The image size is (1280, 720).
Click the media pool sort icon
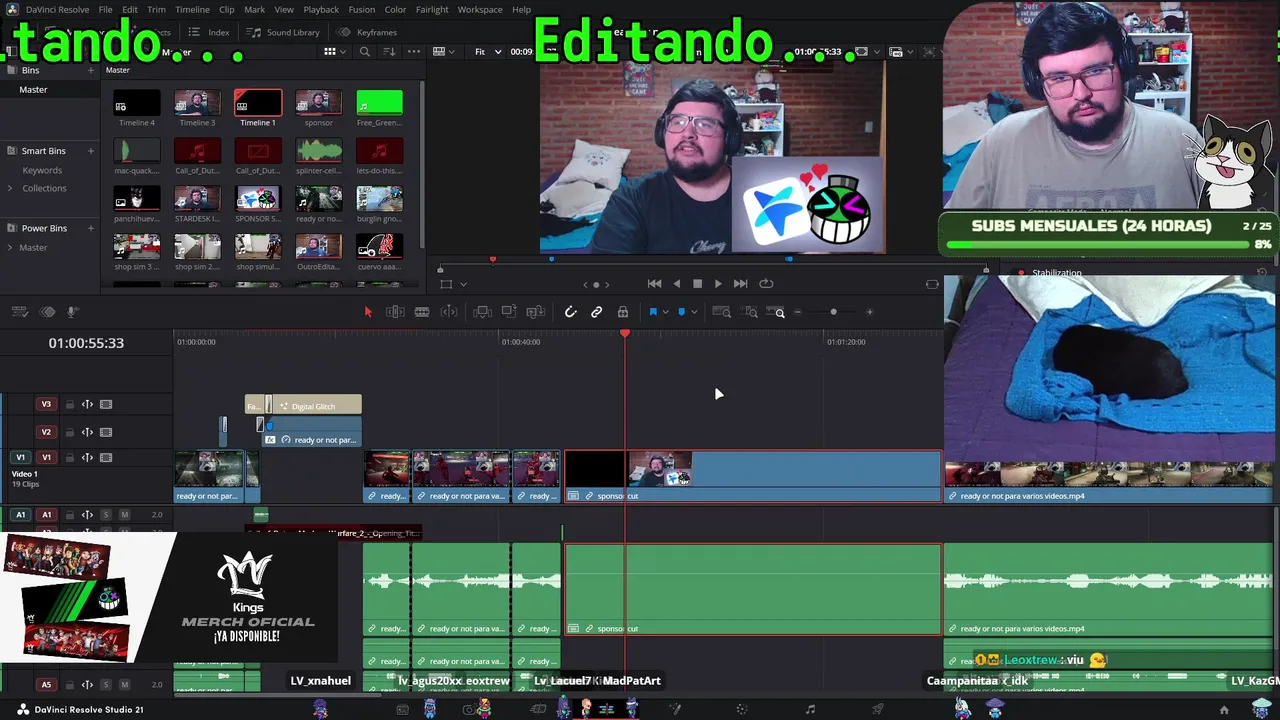tap(389, 52)
